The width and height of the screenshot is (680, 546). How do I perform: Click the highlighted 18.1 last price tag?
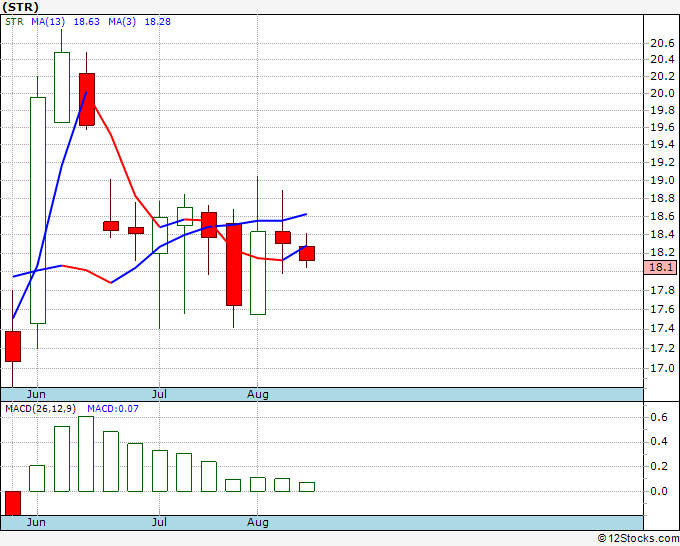(660, 267)
